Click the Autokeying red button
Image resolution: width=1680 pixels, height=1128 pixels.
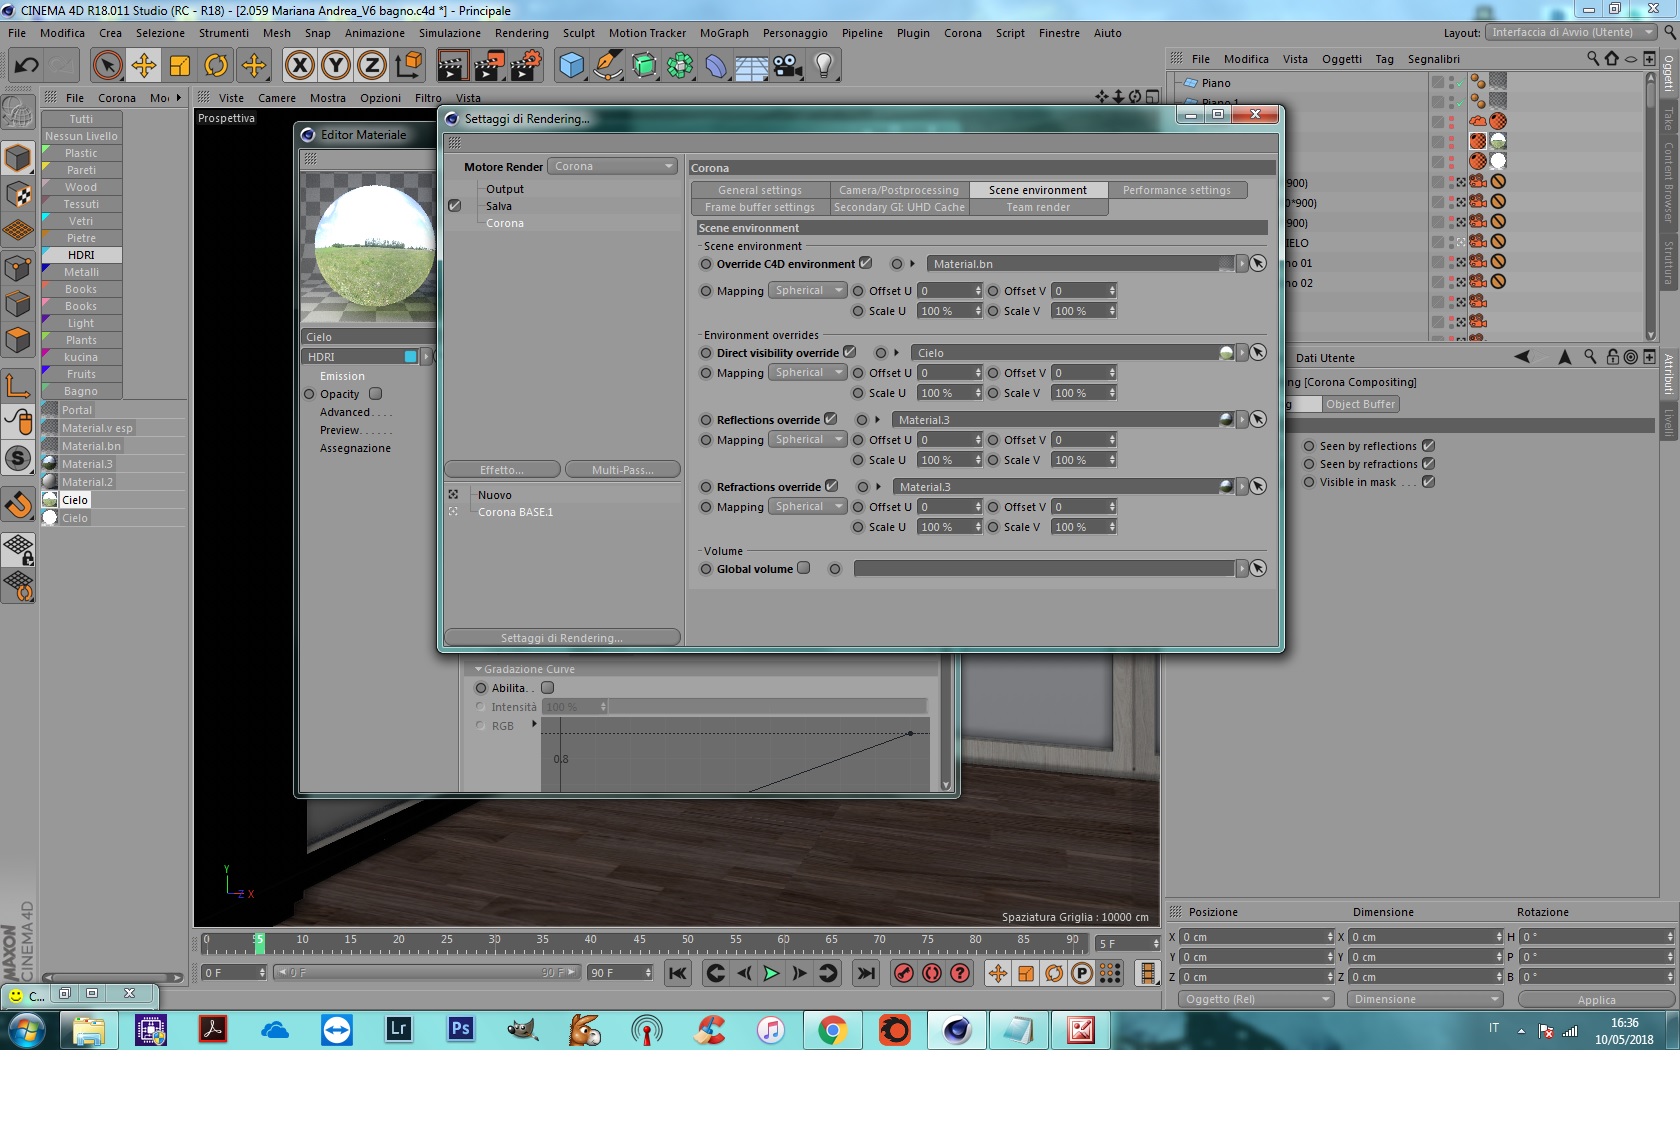[932, 973]
